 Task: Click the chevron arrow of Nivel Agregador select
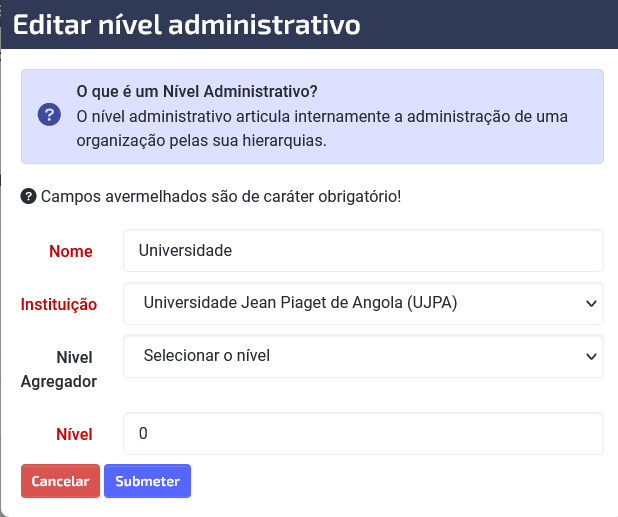591,357
